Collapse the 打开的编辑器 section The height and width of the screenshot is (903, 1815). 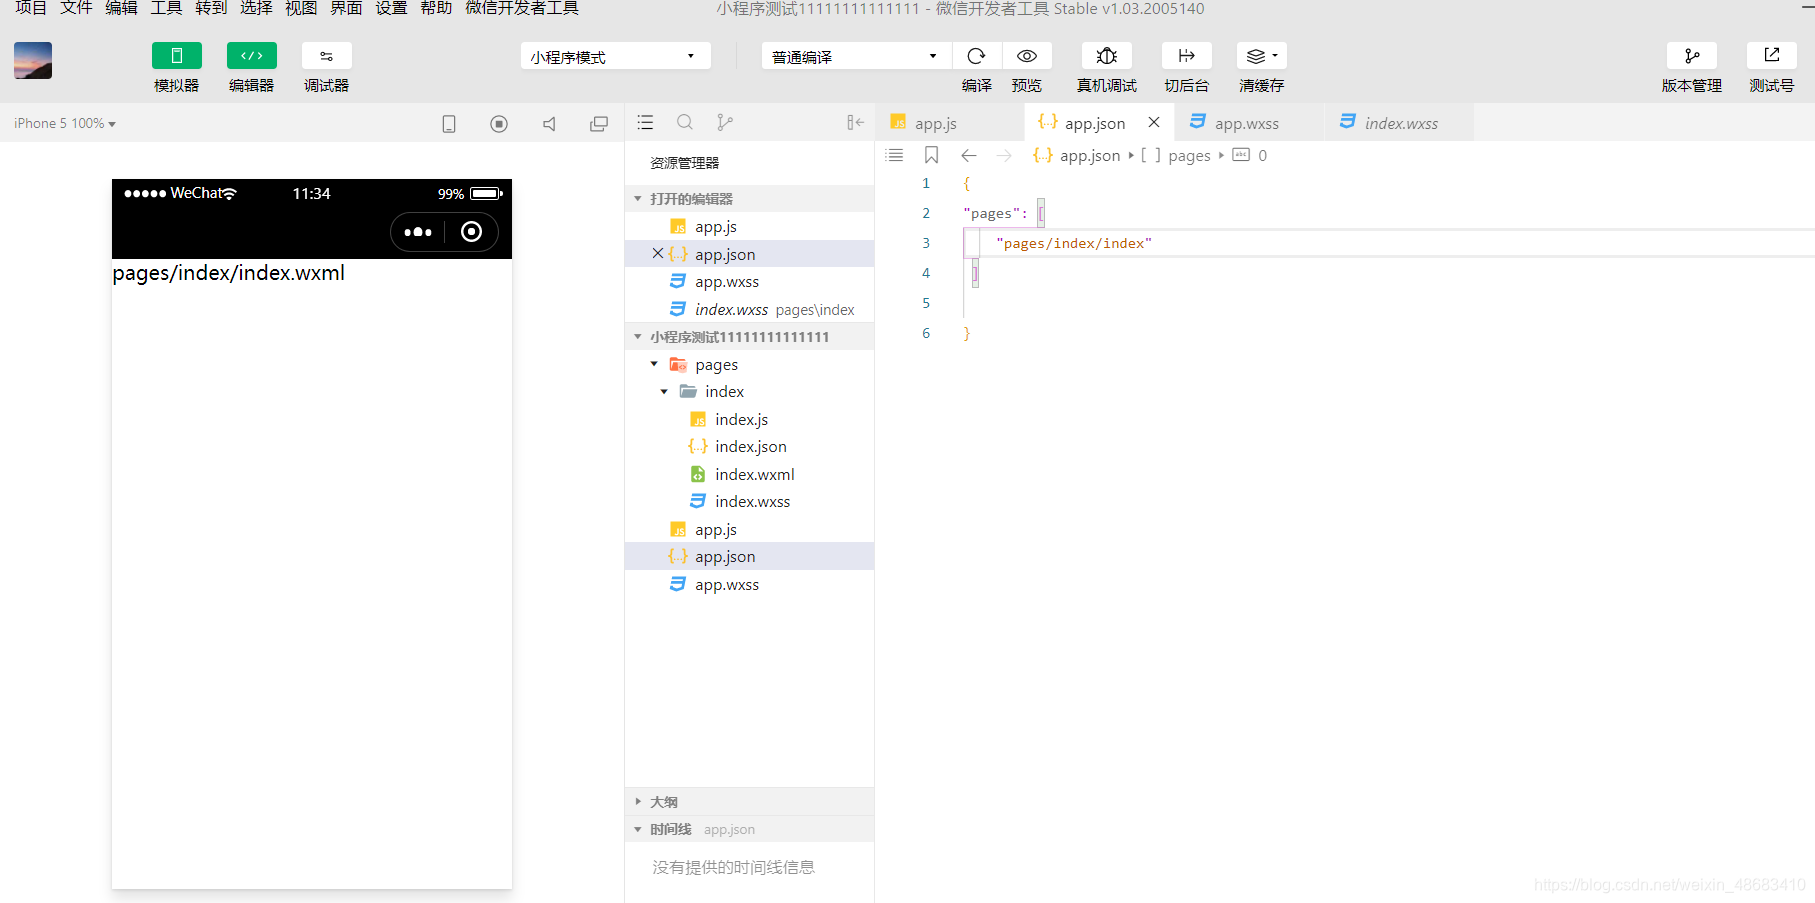(750, 198)
